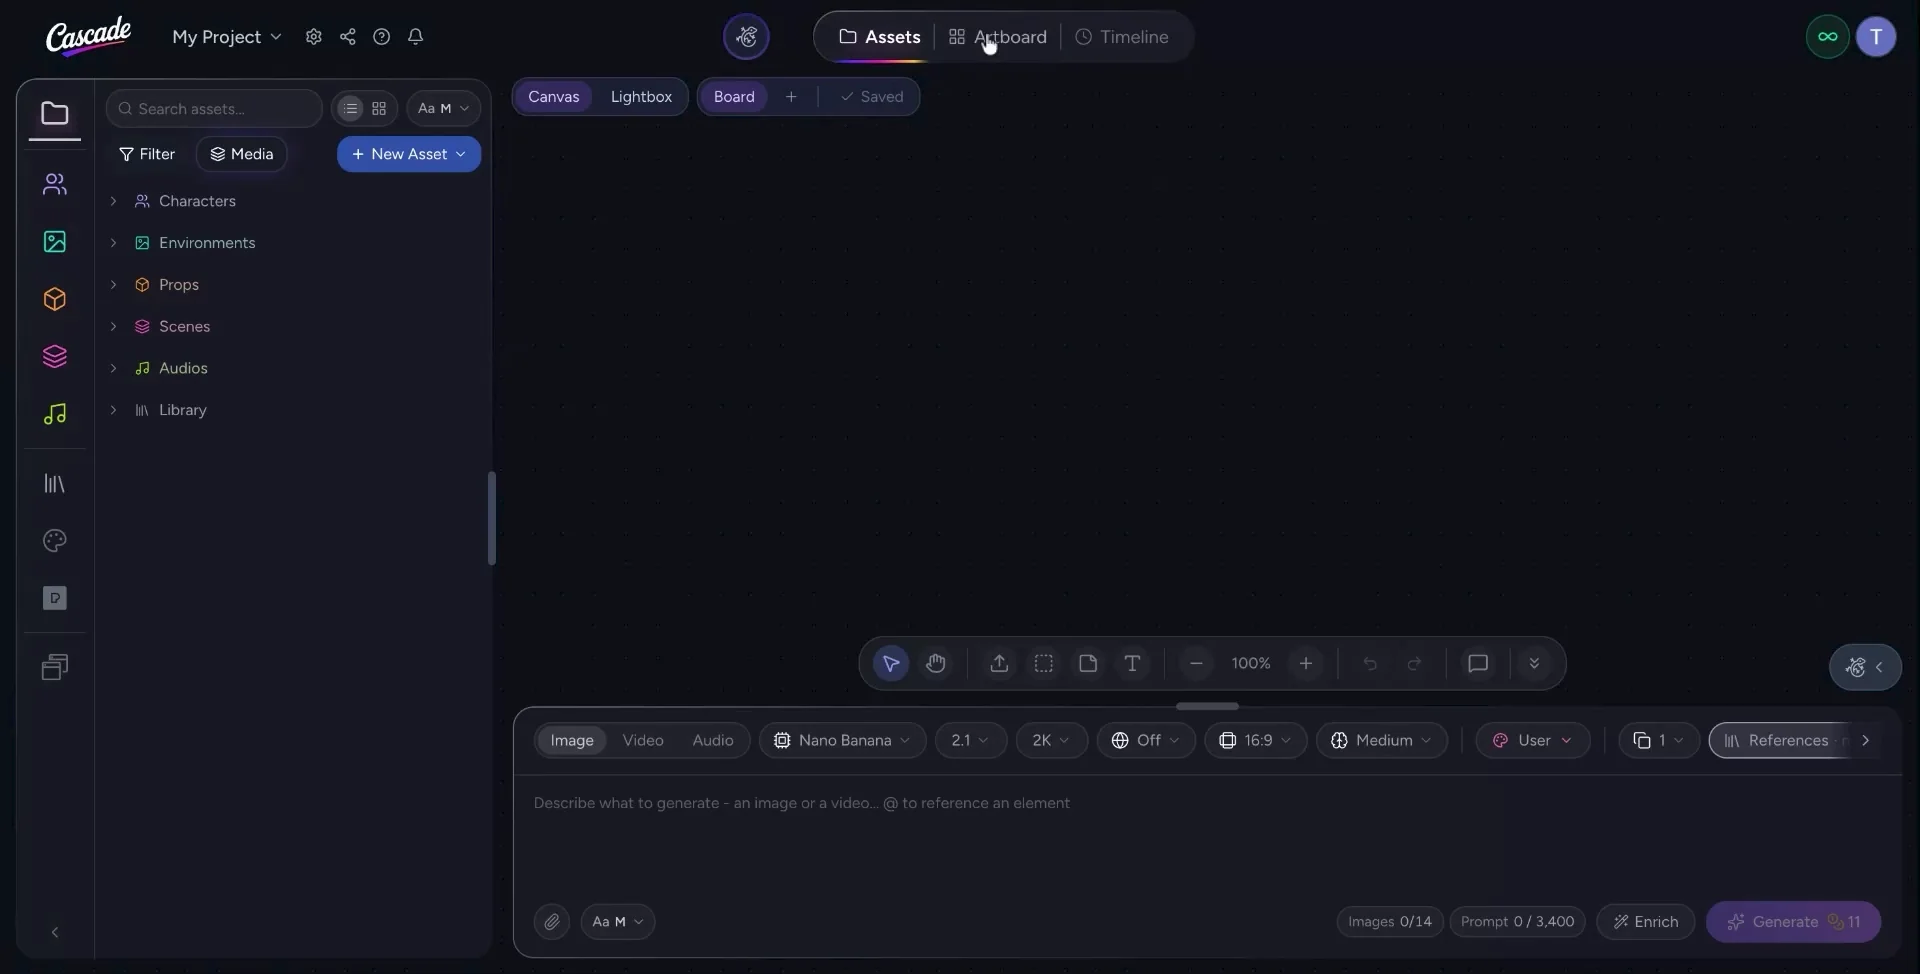1920x974 pixels.
Task: Expand the Characters folder
Action: tap(113, 201)
